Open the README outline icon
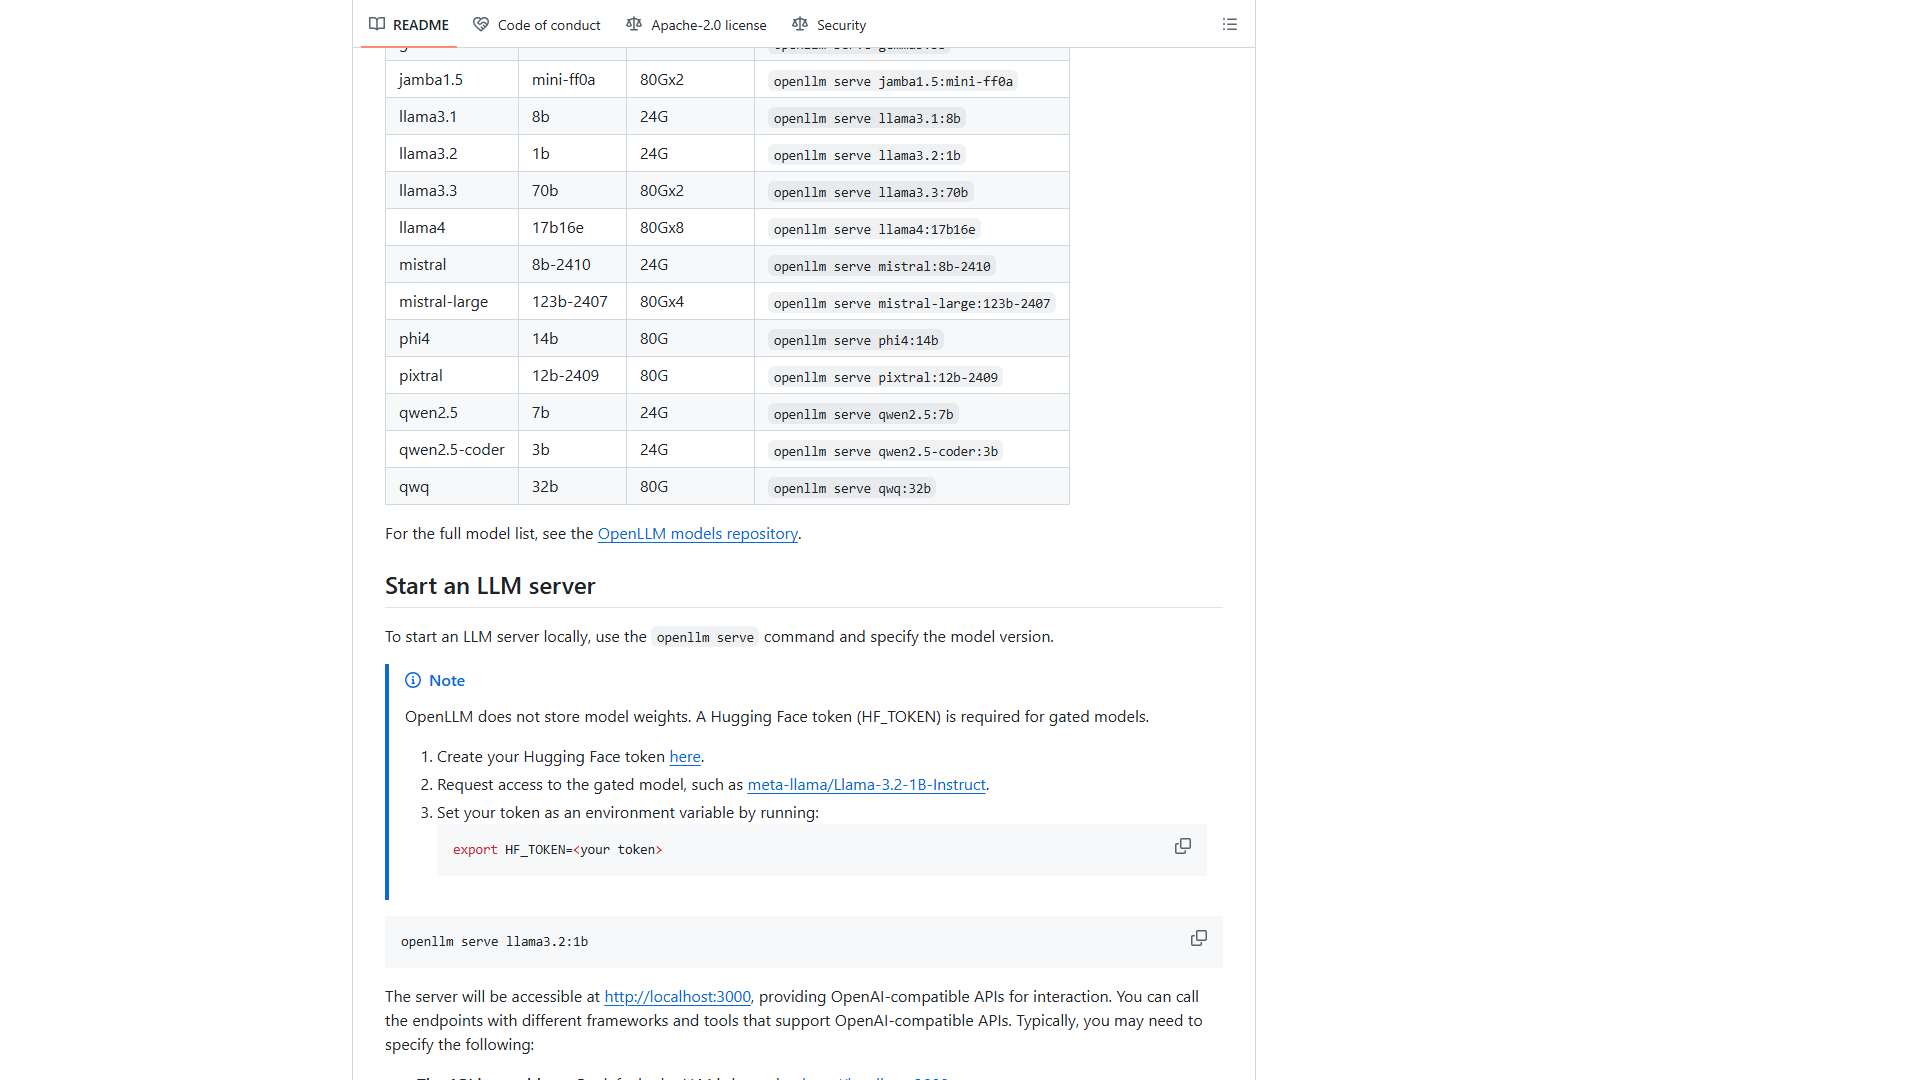1920x1080 pixels. click(x=1229, y=24)
